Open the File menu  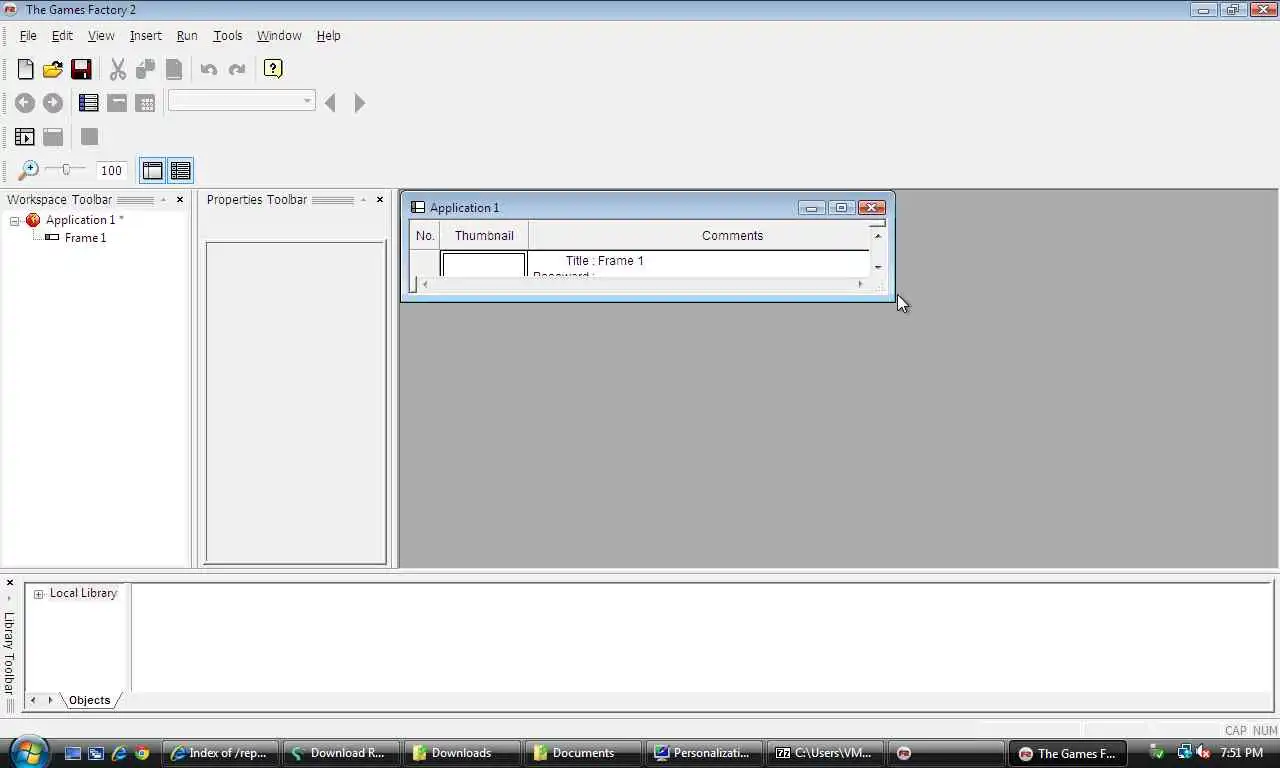[x=28, y=36]
